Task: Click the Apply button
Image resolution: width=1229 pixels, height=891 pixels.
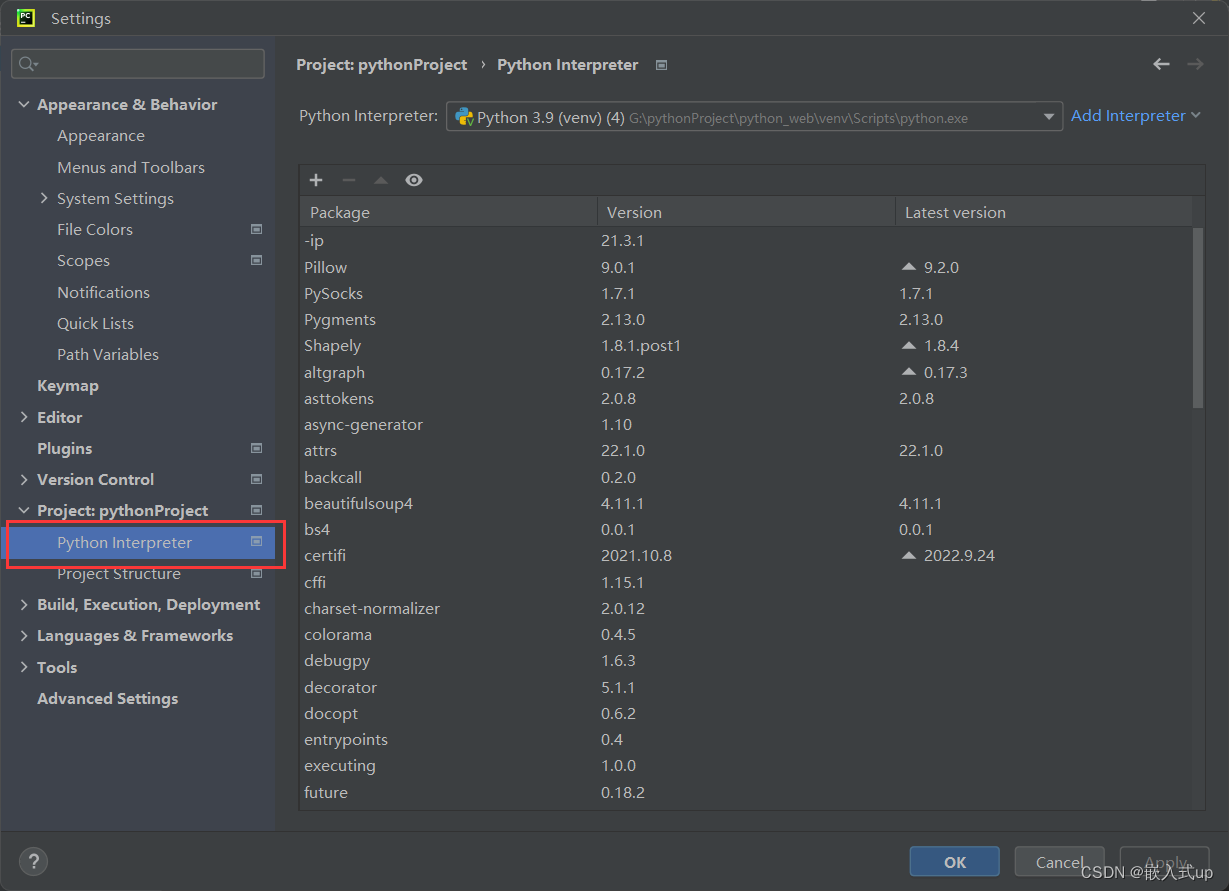Action: tap(1164, 861)
